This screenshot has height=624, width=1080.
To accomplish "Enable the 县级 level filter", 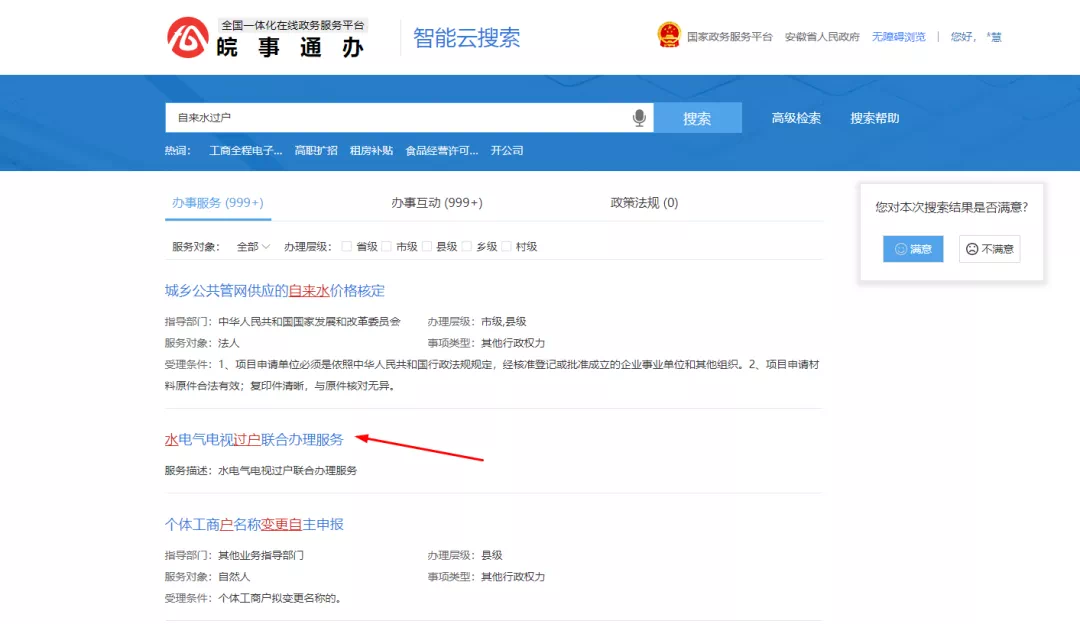I will [x=427, y=246].
